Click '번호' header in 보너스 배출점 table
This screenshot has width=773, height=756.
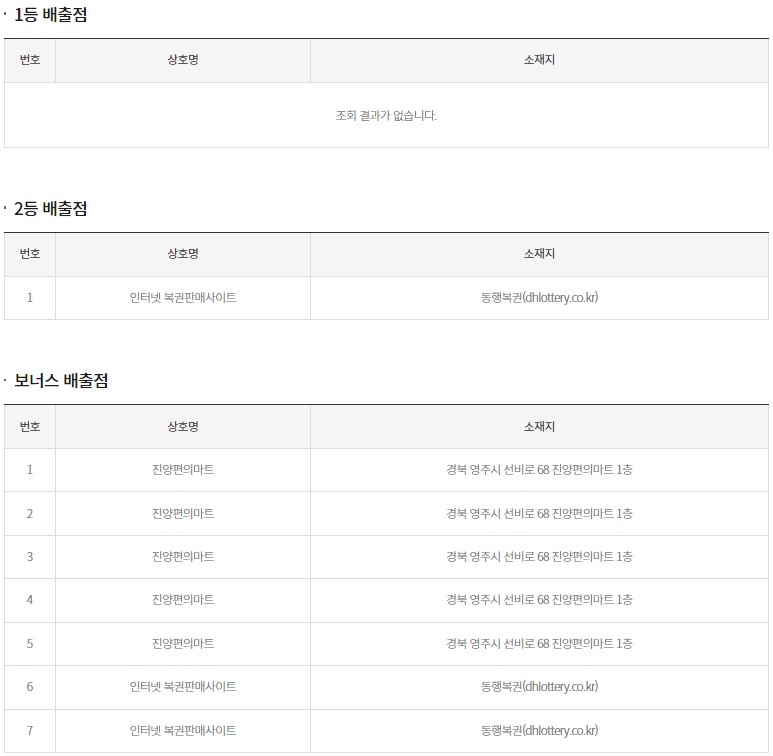30,427
